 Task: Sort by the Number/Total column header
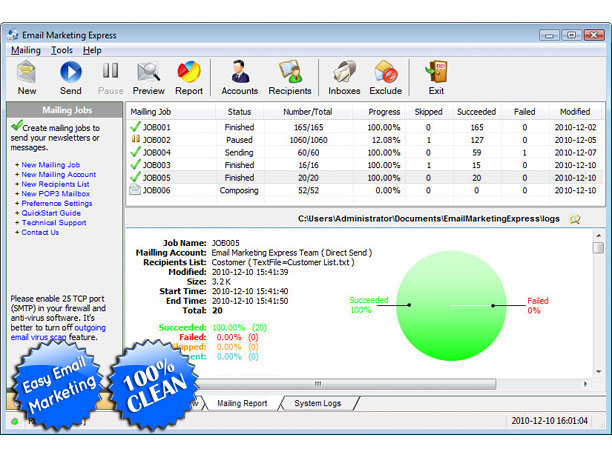click(308, 112)
